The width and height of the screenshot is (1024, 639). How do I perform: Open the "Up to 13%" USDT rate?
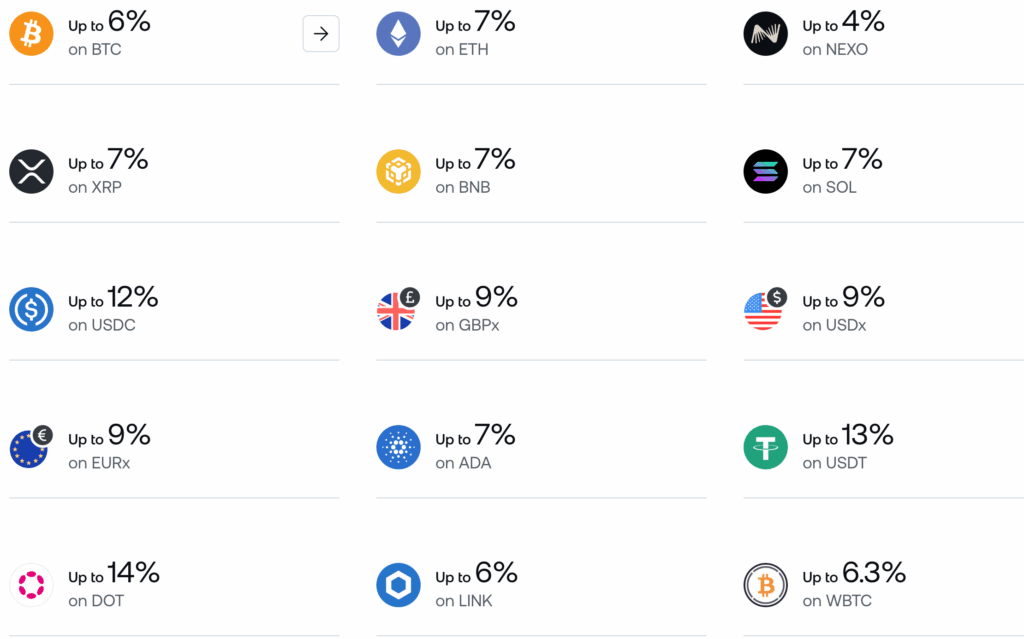[x=848, y=437]
